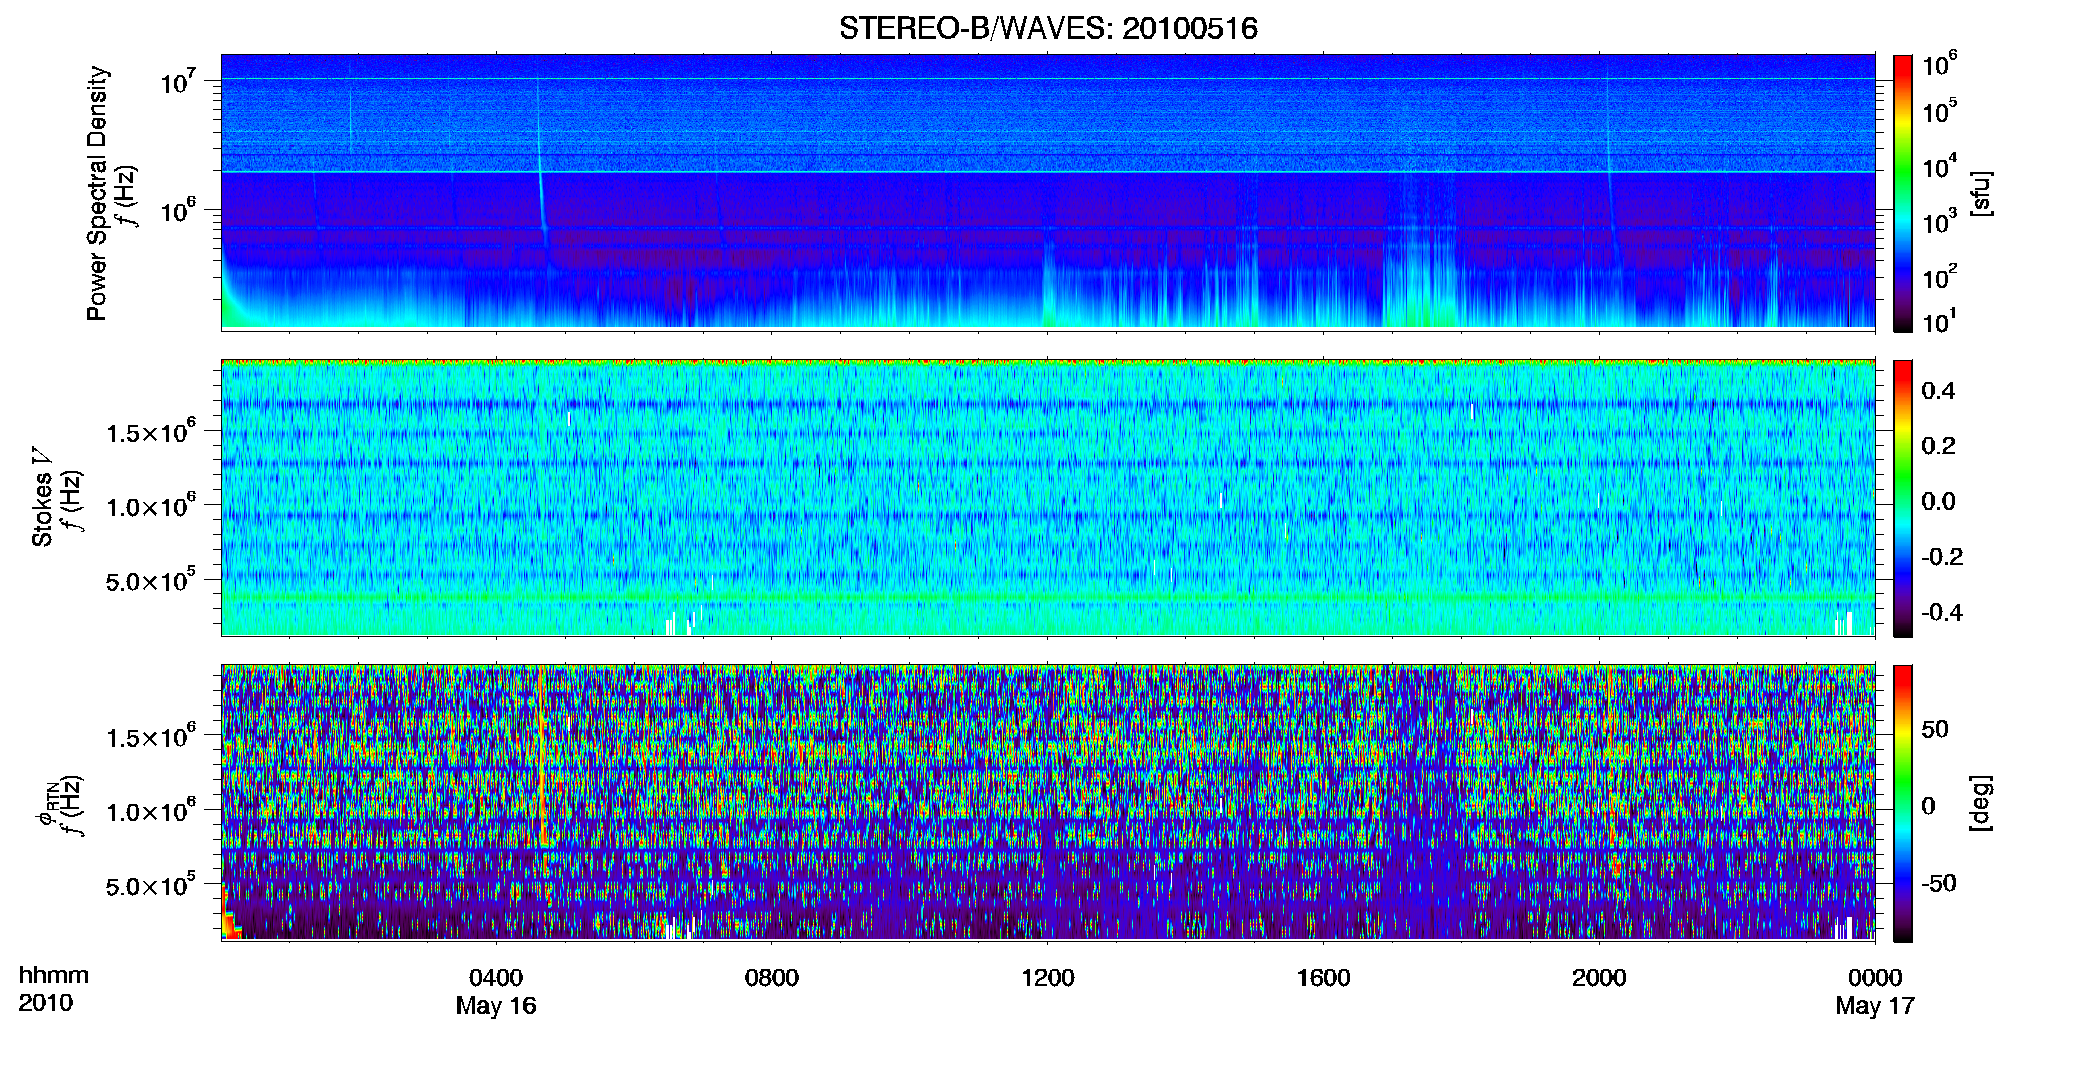Click the 10^7 tick on the power spectral density axis

point(178,81)
